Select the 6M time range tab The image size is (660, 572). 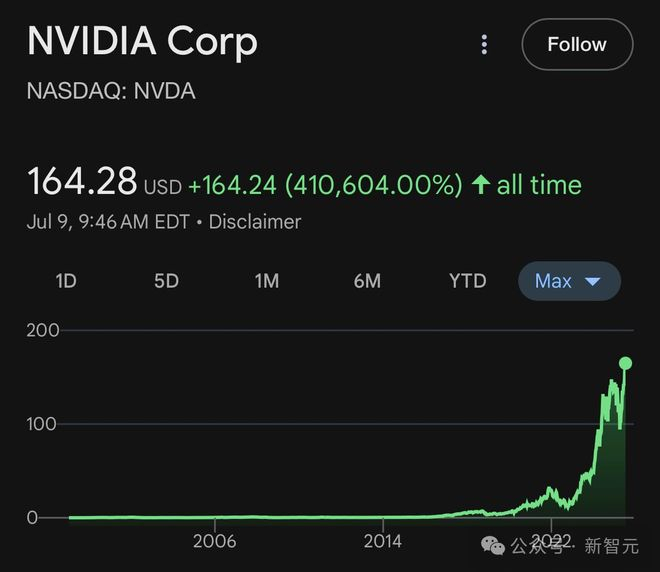pos(367,281)
